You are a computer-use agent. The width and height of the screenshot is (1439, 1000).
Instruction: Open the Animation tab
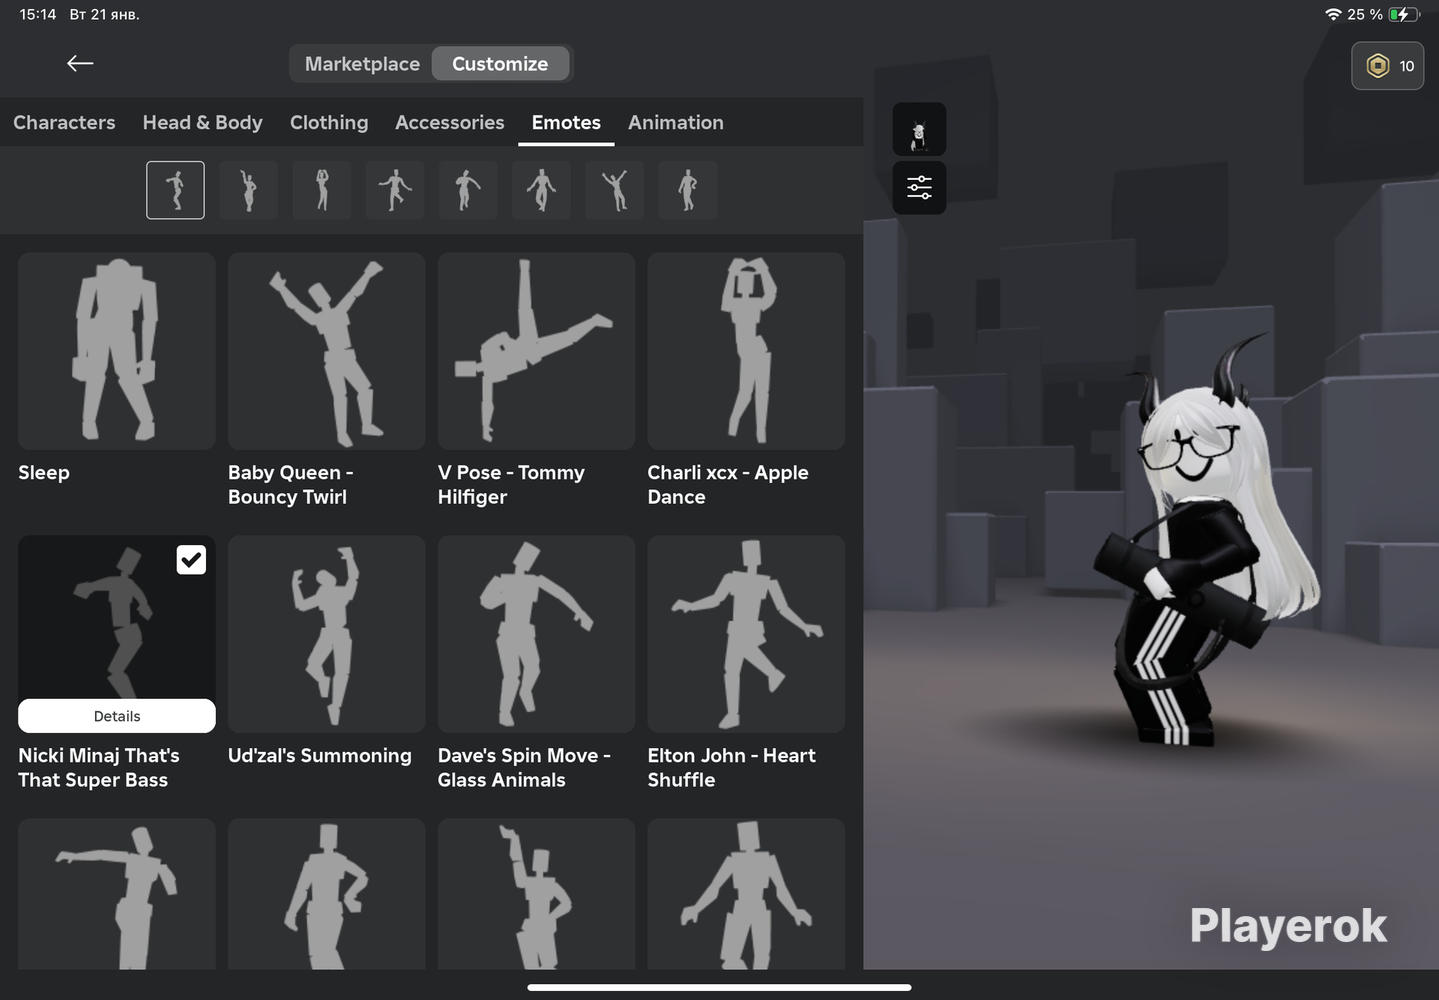click(x=676, y=122)
